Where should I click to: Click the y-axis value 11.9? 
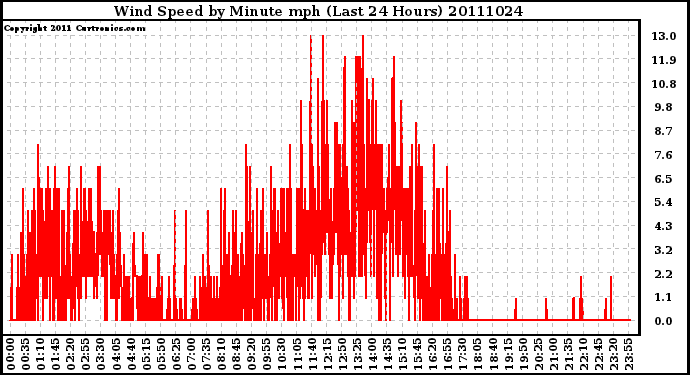pyautogui.click(x=664, y=60)
